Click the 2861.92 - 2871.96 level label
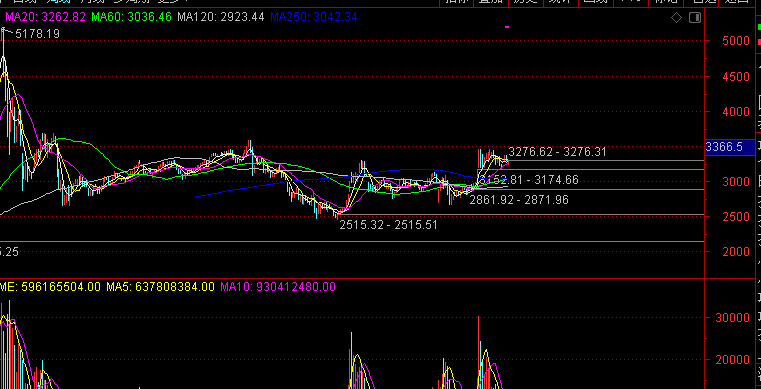761x389 pixels. (519, 200)
